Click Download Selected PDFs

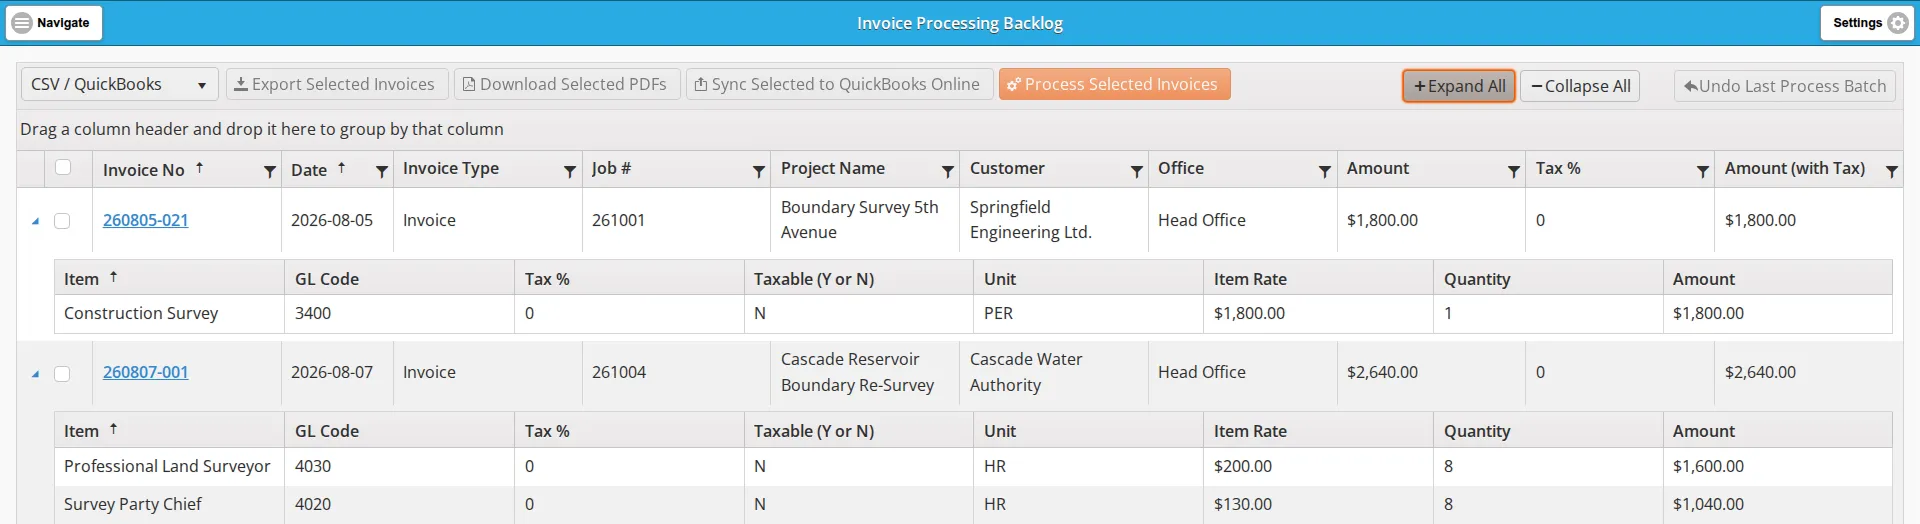(x=567, y=84)
